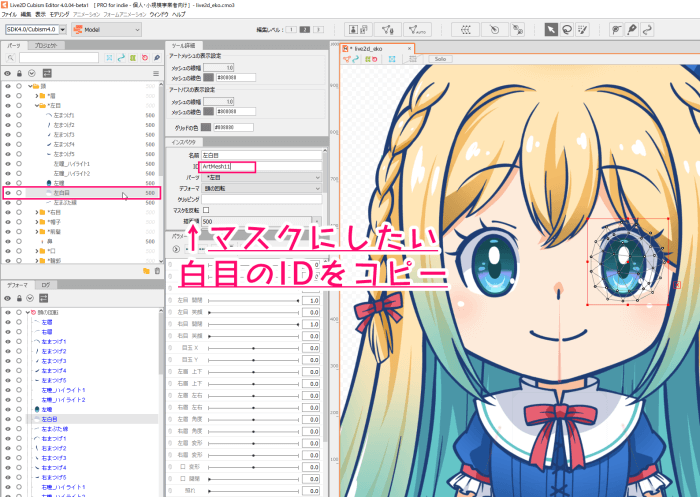This screenshot has height=497, width=700.
Task: Click the focus view icon in canvas toolbar
Action: point(392,59)
